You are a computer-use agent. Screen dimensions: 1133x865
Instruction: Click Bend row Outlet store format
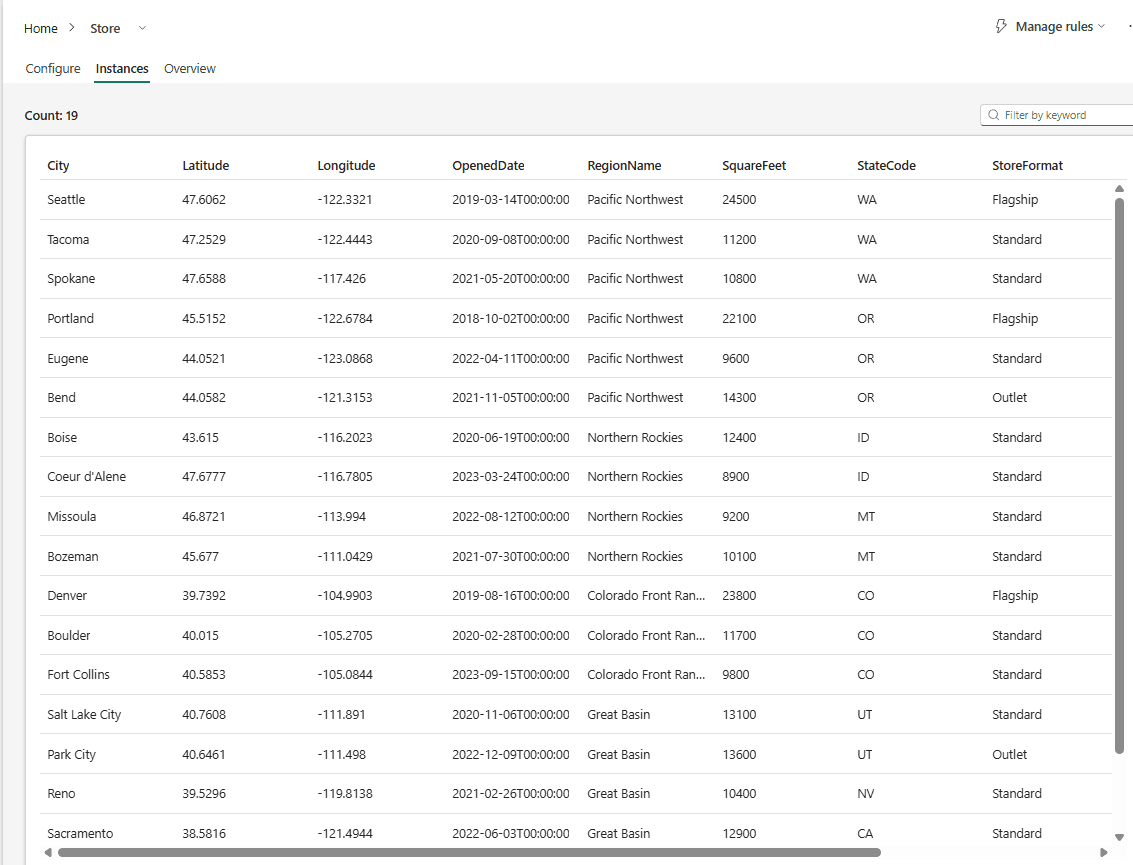tap(1009, 397)
